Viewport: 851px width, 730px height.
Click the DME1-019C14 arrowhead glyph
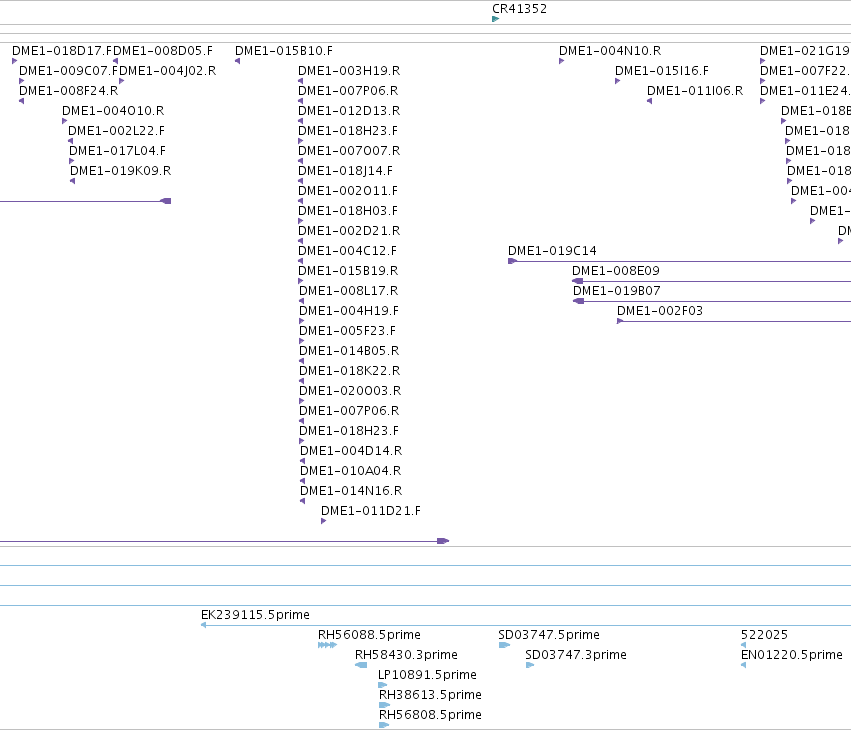(512, 262)
